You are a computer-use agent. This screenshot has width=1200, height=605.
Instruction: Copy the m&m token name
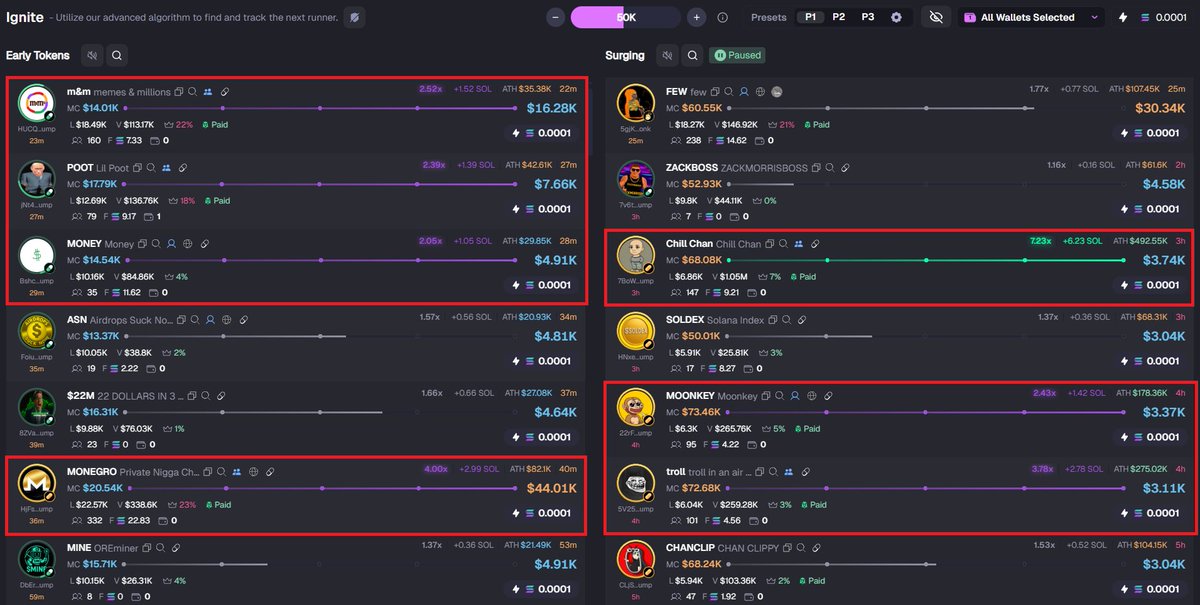coord(179,92)
